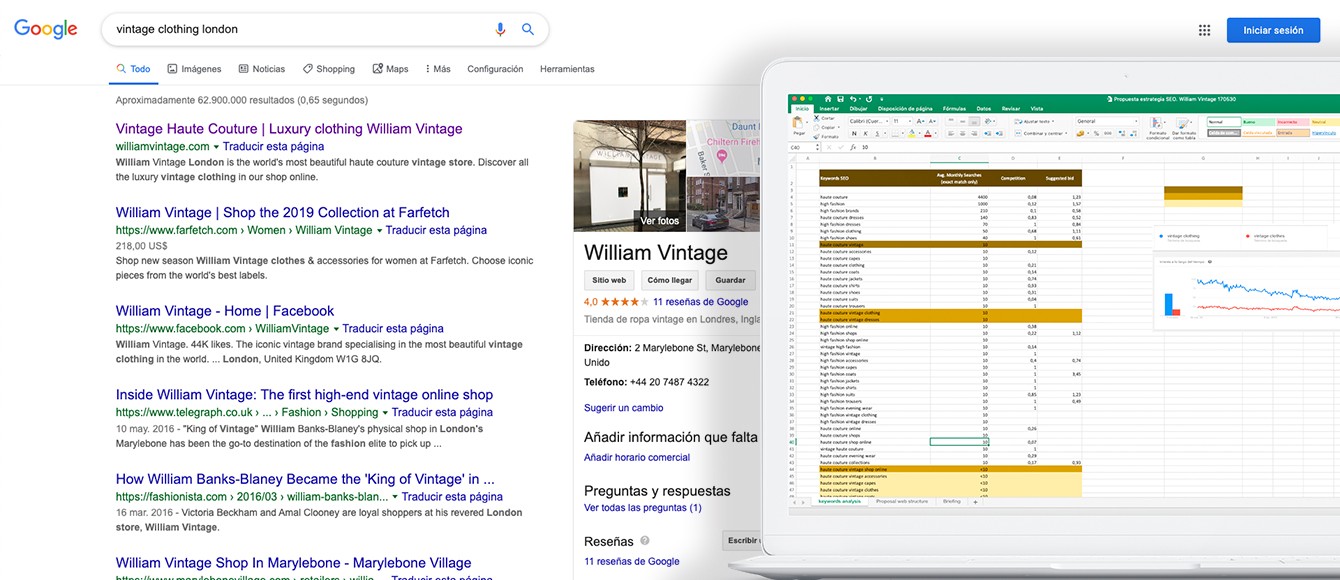Toggle bold (N) formatting in Excel
Viewport: 1340px width, 580px height.
pyautogui.click(x=852, y=133)
